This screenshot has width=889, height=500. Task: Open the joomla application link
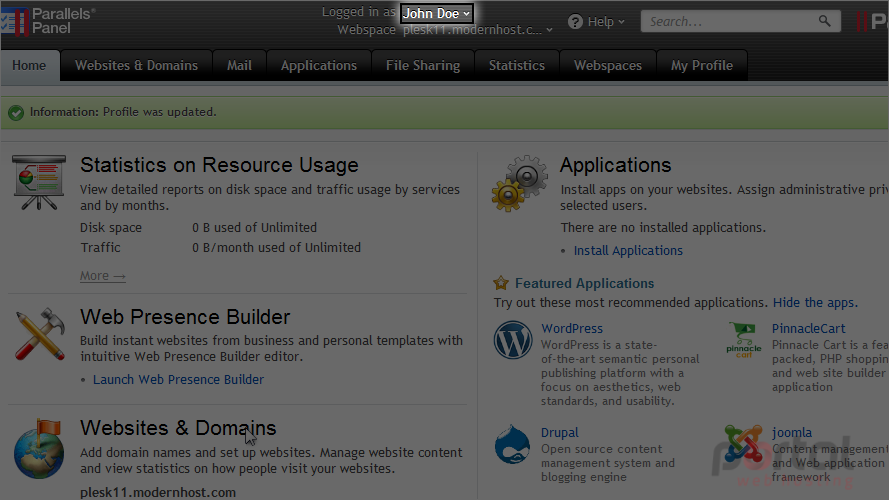pyautogui.click(x=791, y=433)
